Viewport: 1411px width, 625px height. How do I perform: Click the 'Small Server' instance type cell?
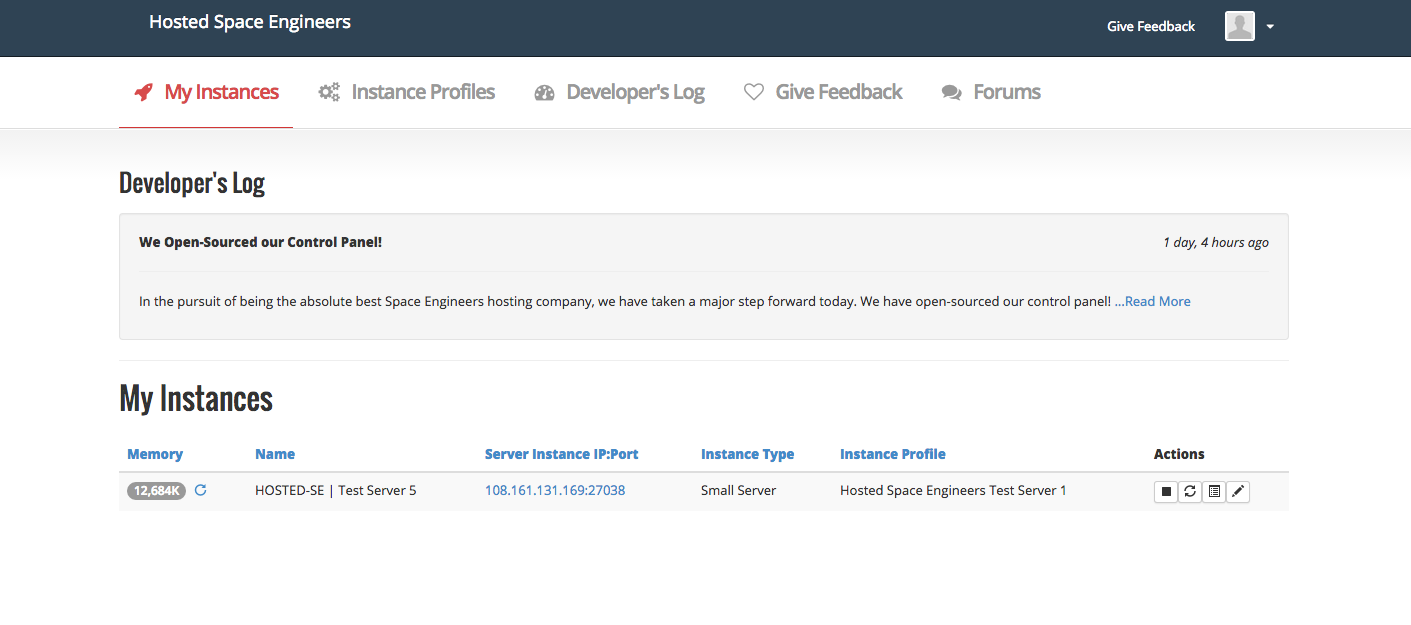tap(738, 490)
